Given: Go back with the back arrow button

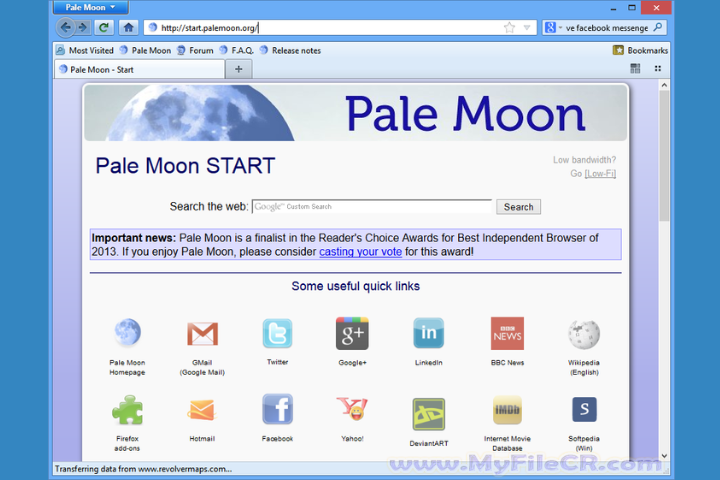Looking at the screenshot, I should [66, 28].
